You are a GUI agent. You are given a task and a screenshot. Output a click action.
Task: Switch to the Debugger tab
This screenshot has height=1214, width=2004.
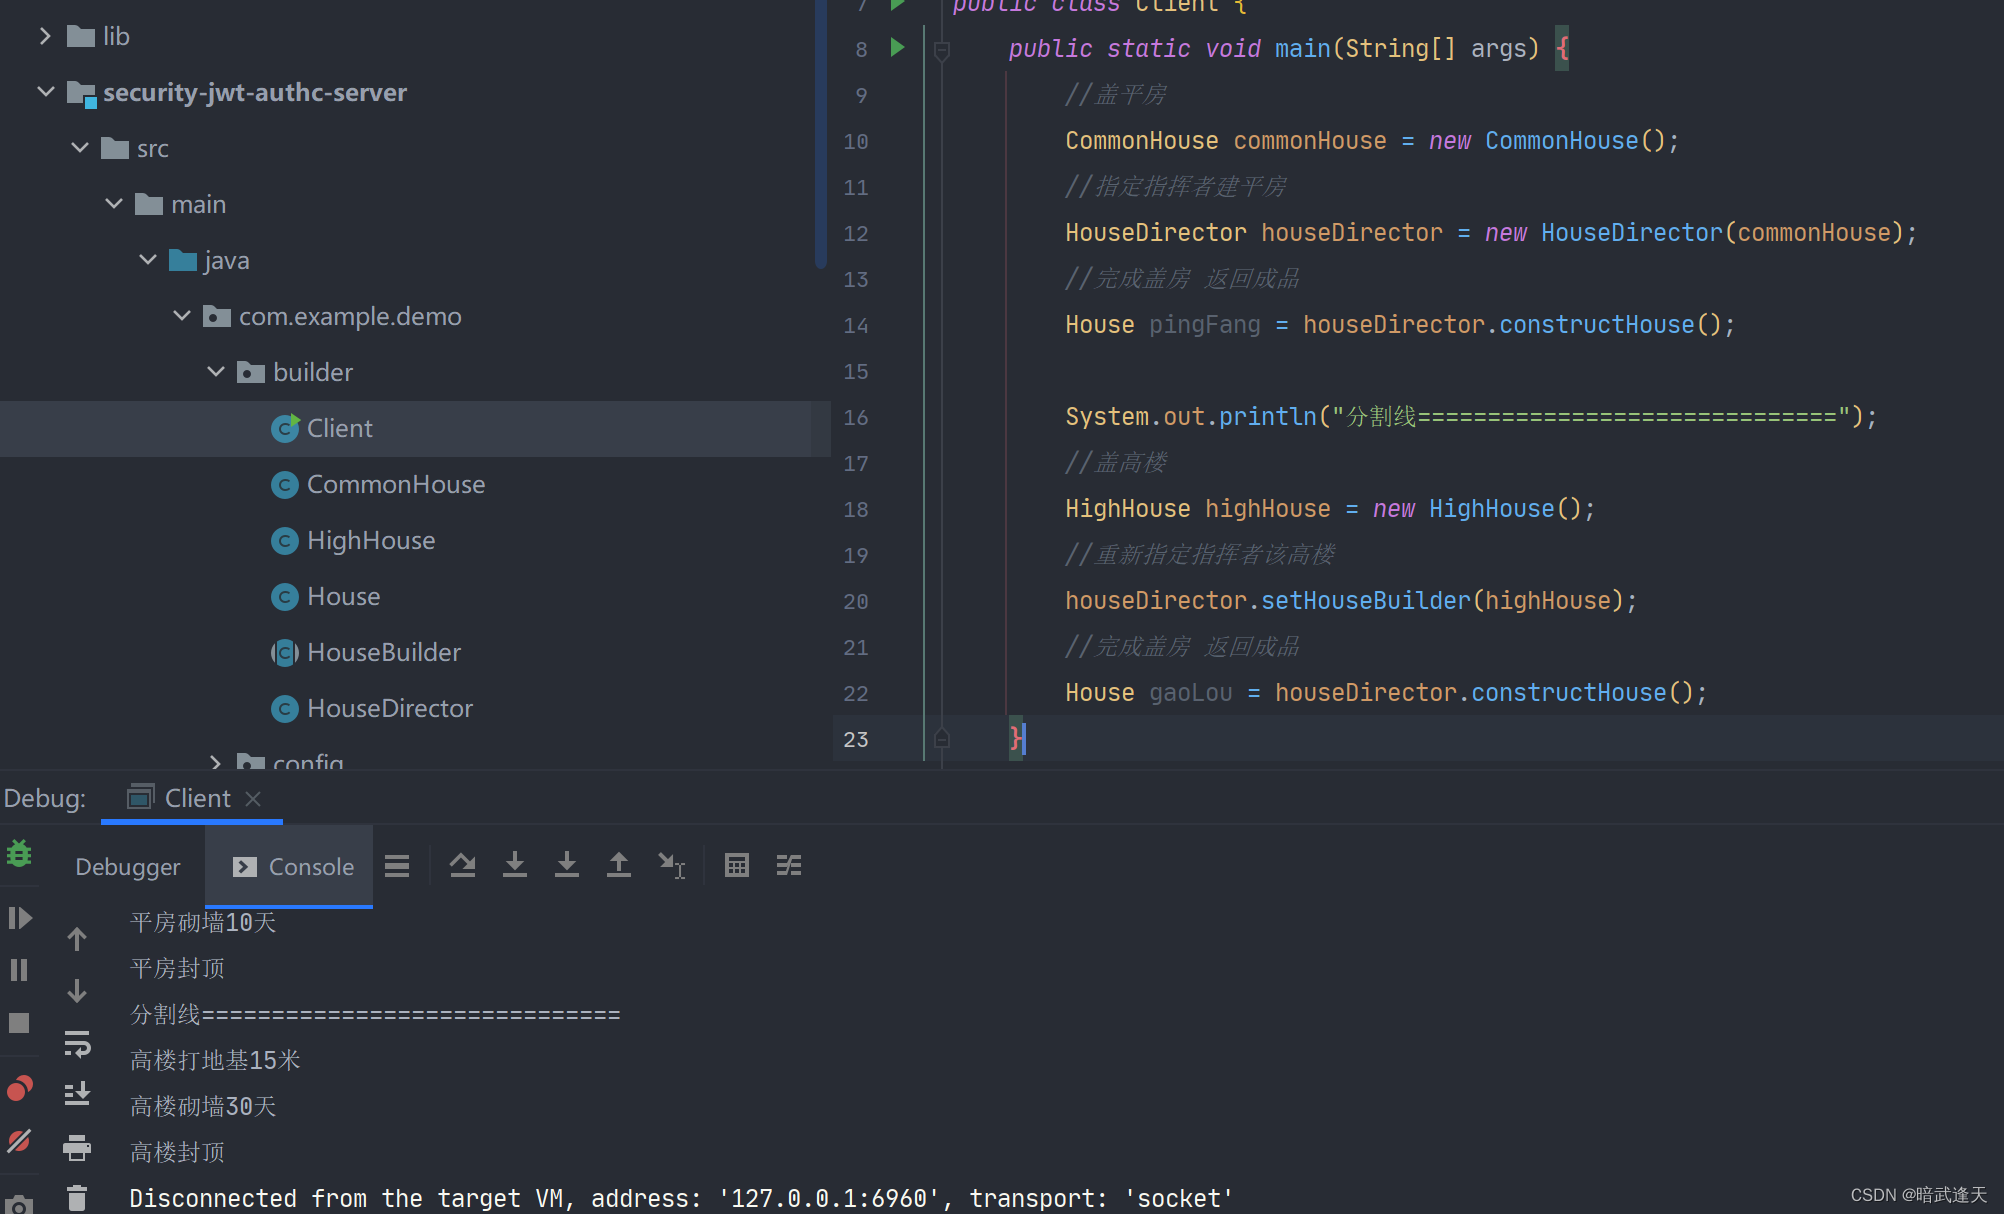click(x=127, y=867)
